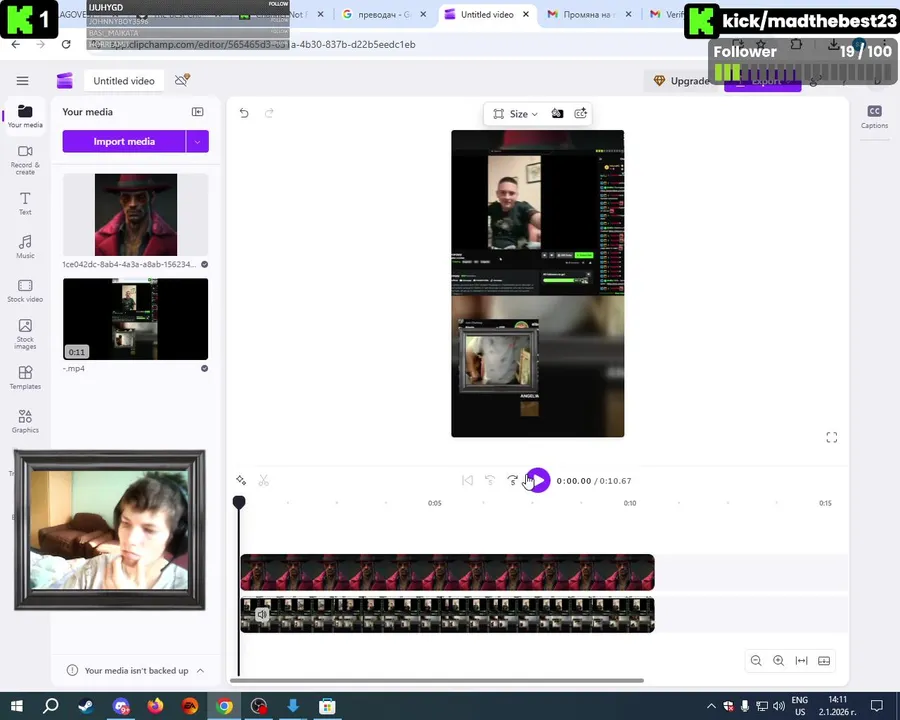This screenshot has height=720, width=900.
Task: Rewind five seconds
Action: [490, 481]
